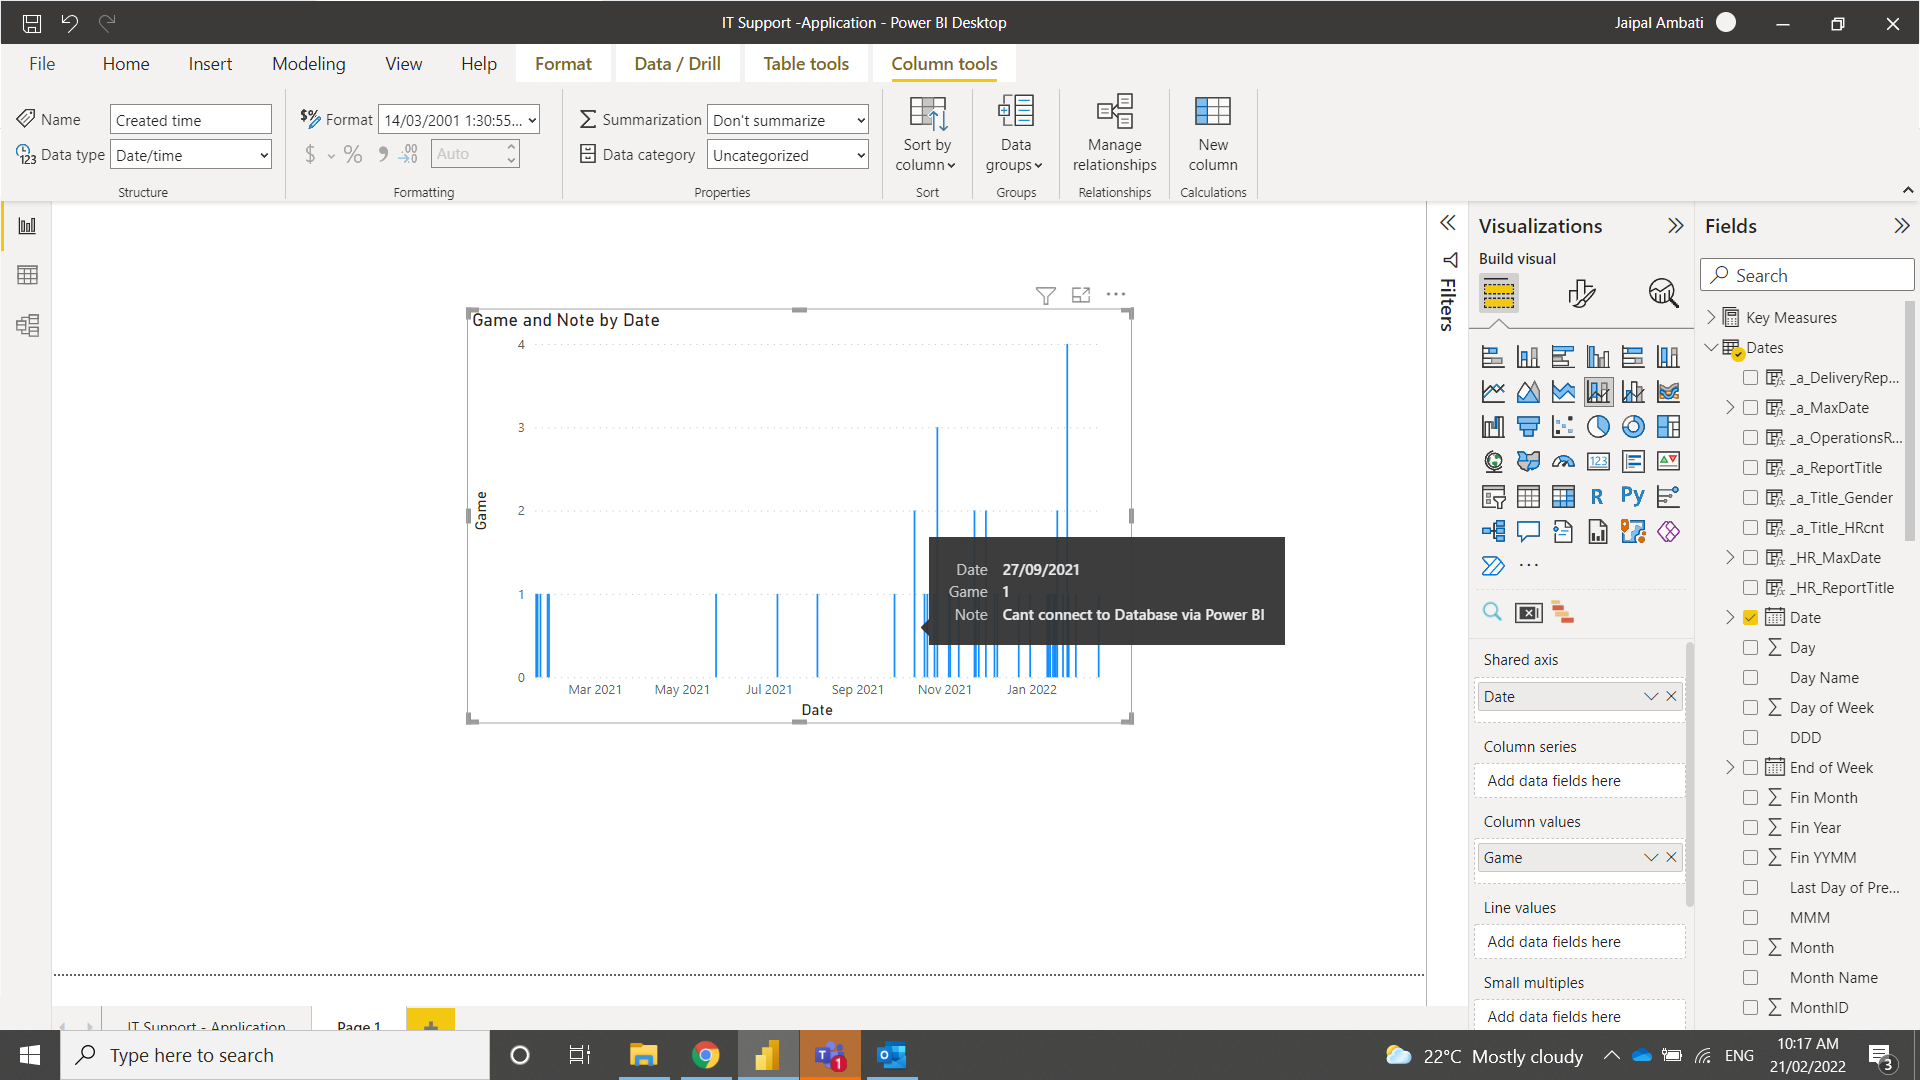Click the Fields Search box
The image size is (1920, 1080).
tap(1807, 275)
